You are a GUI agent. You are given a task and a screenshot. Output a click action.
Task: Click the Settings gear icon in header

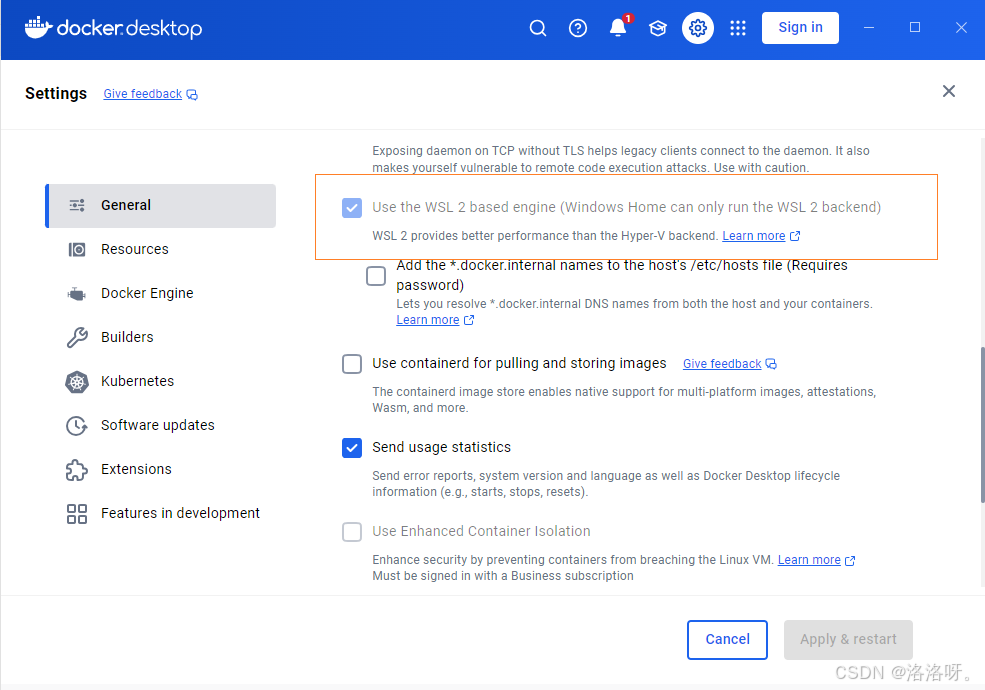click(x=698, y=28)
